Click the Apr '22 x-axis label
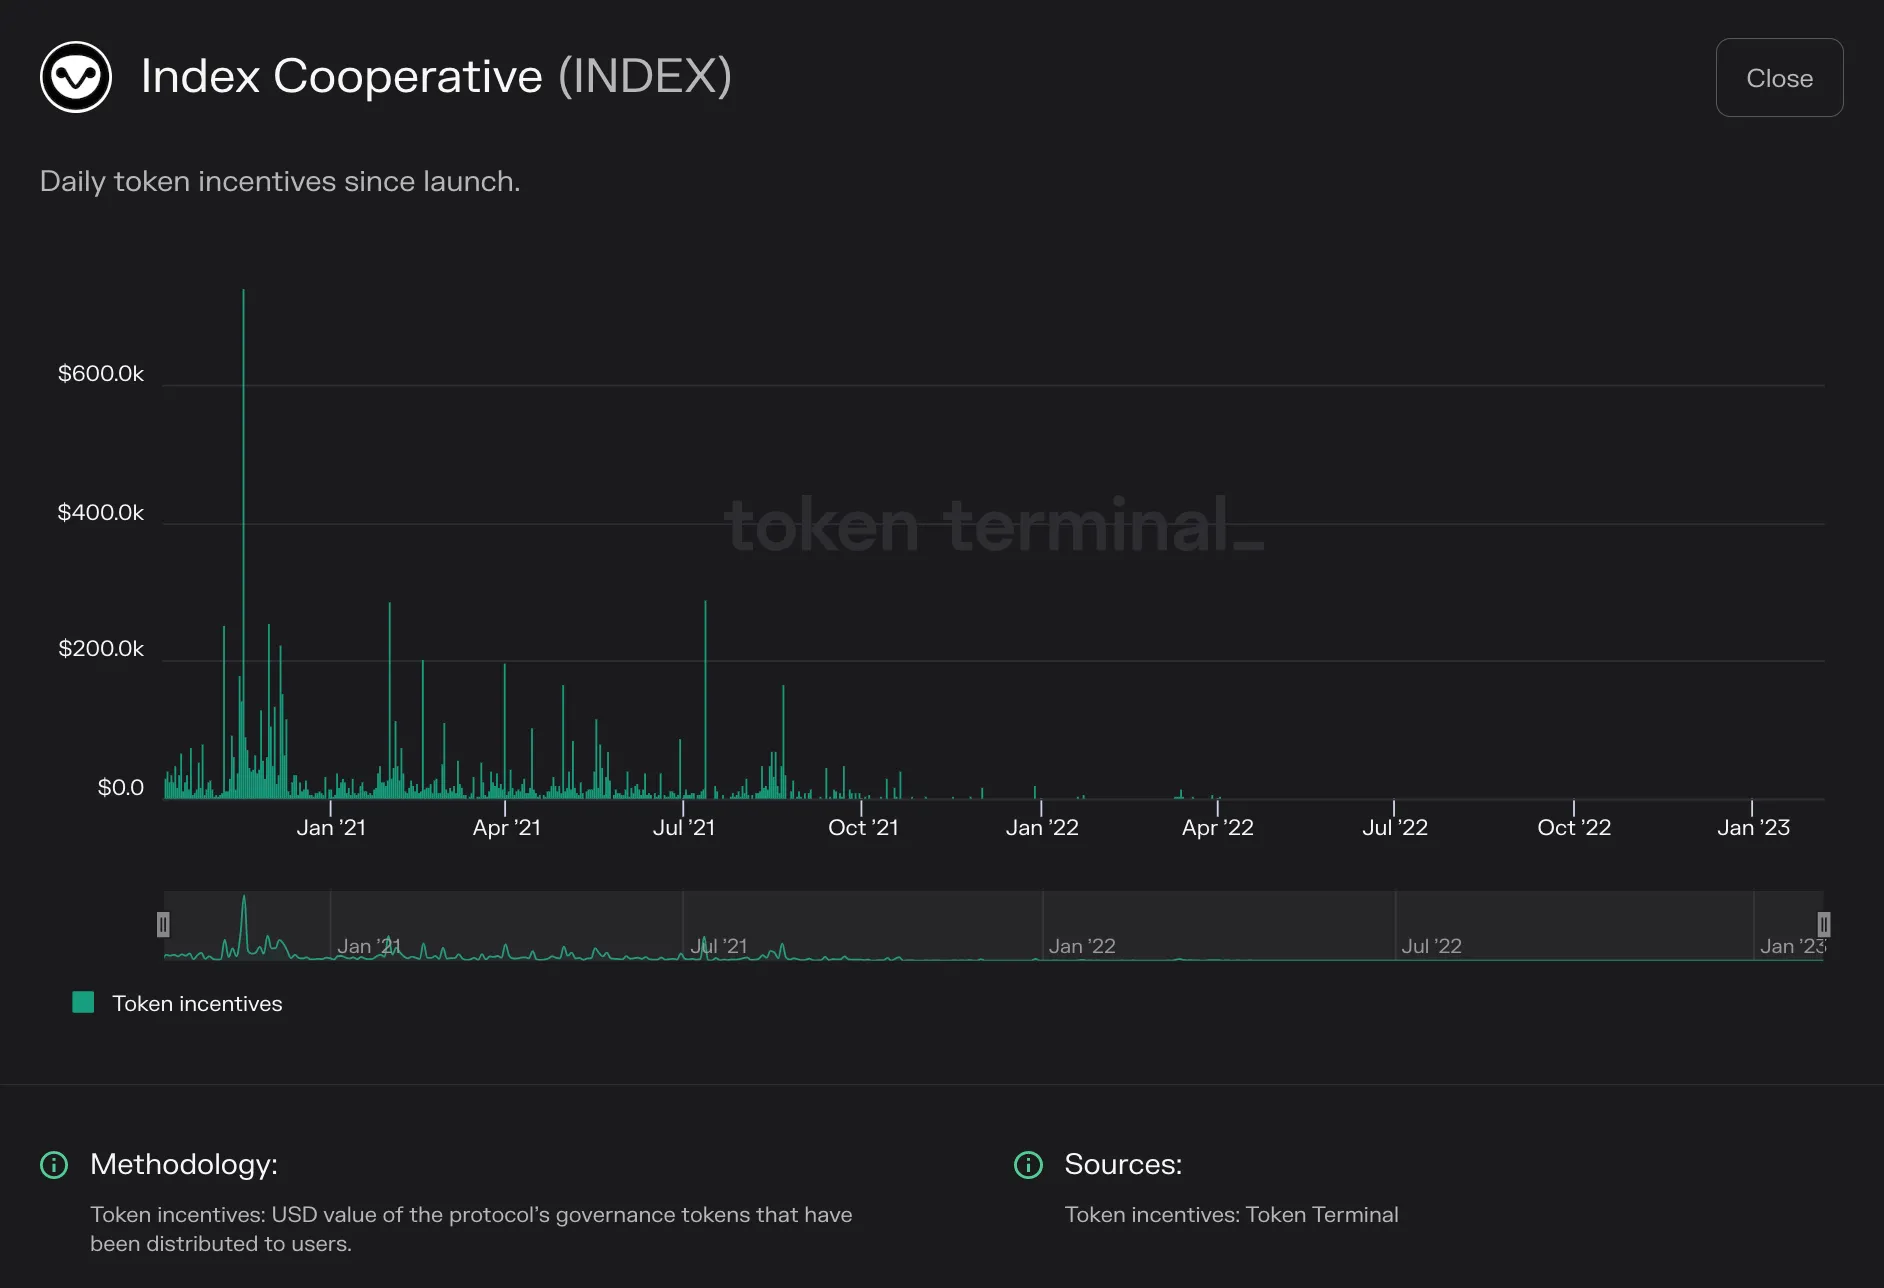Viewport: 1884px width, 1288px height. click(1217, 827)
